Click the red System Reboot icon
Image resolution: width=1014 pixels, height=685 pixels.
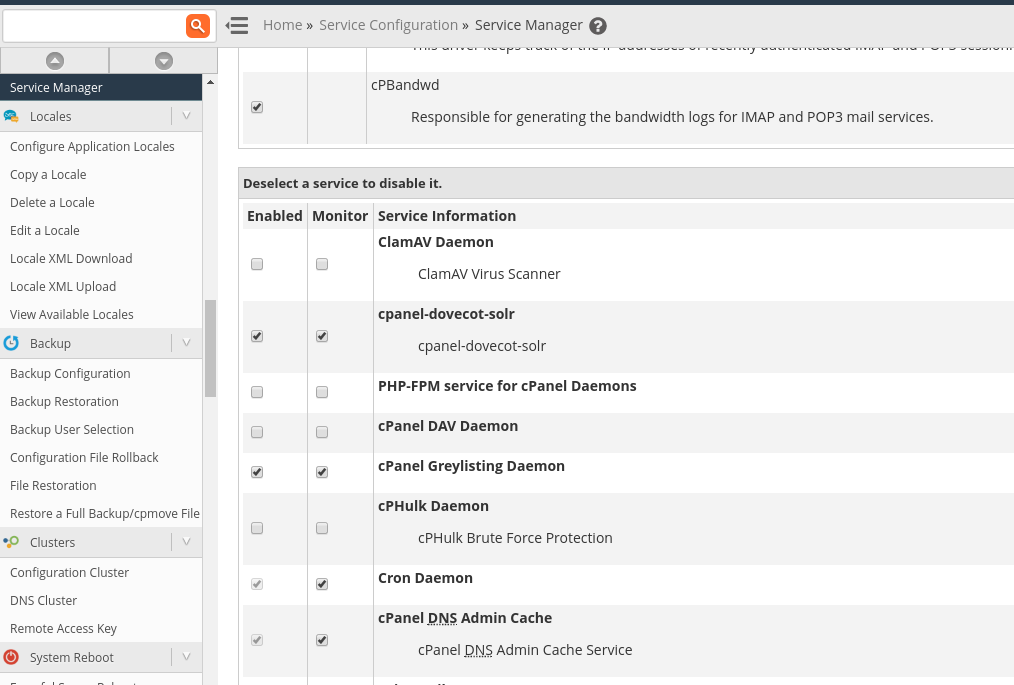pyautogui.click(x=11, y=657)
